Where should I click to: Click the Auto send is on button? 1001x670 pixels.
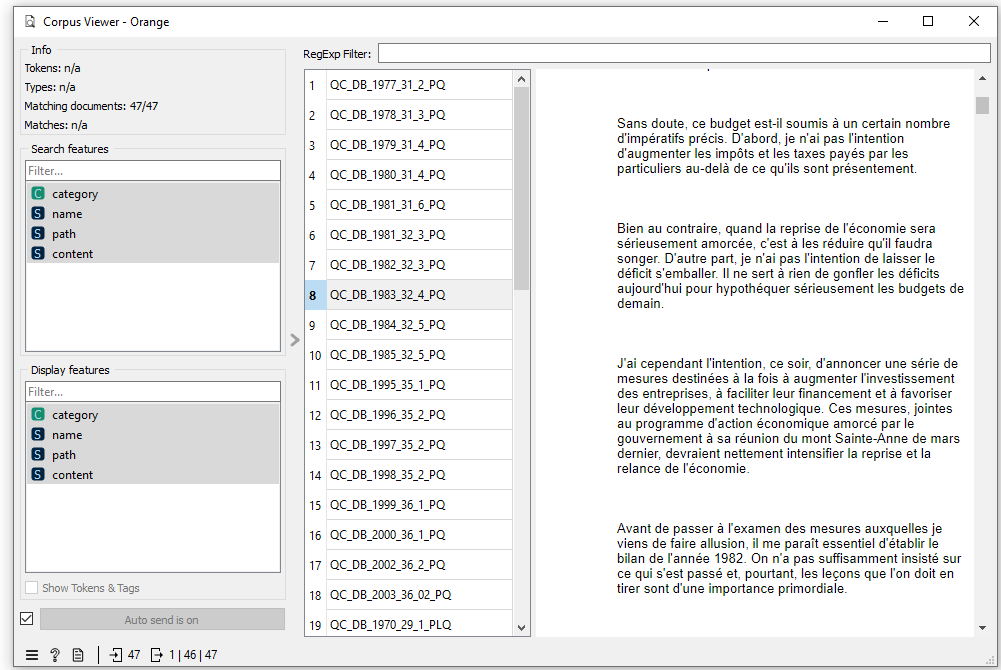(x=162, y=620)
